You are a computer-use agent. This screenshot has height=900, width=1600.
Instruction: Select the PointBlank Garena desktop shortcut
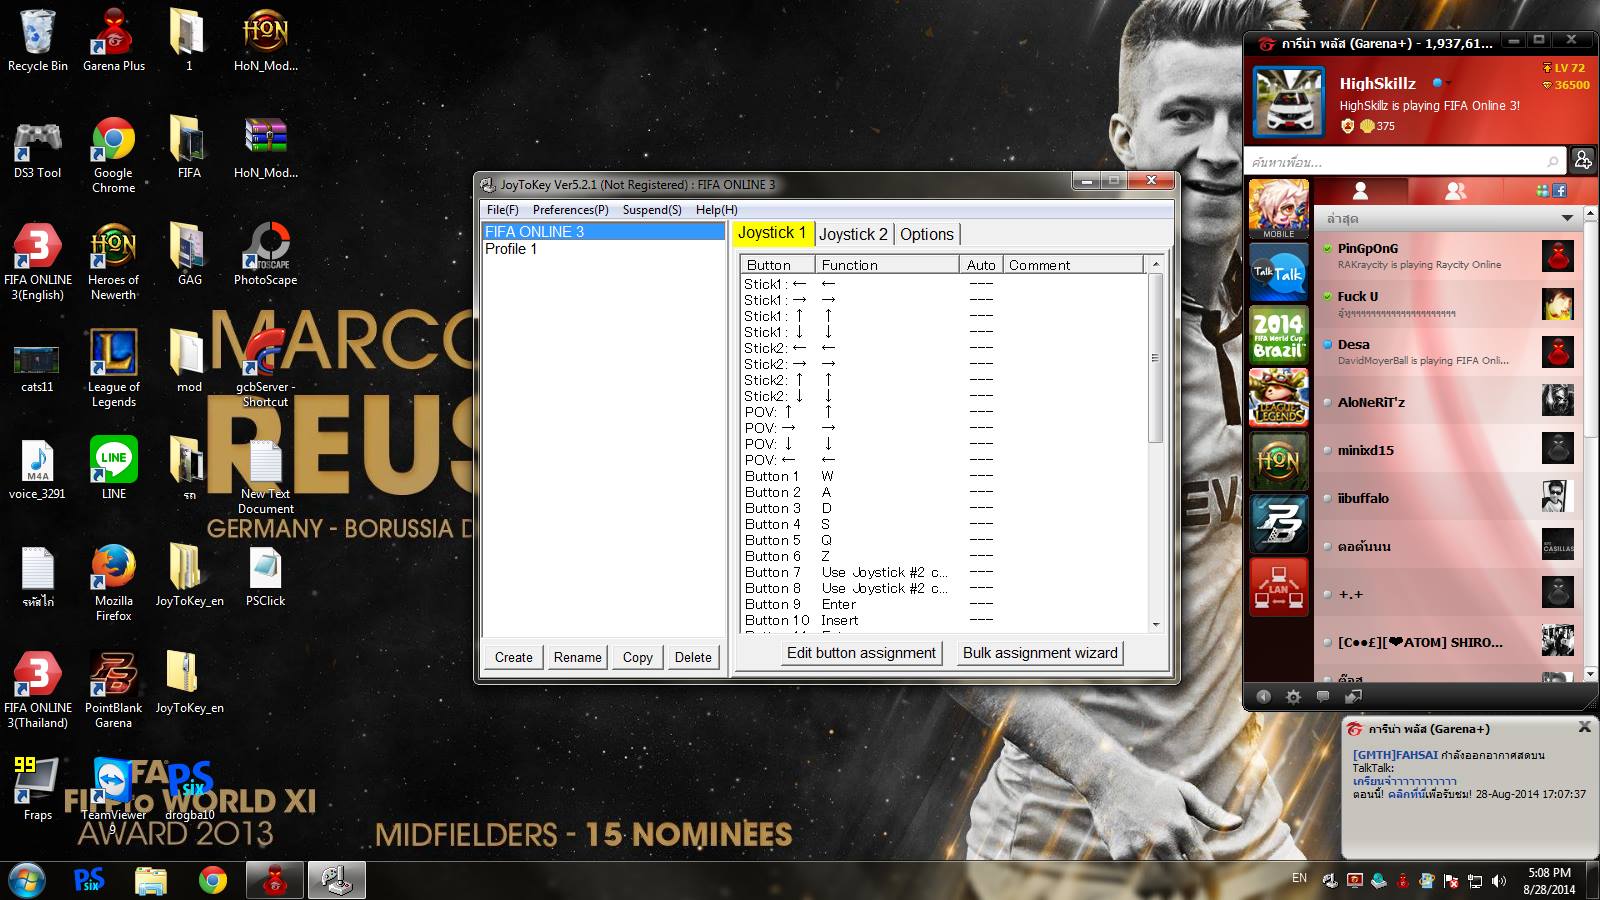(x=114, y=690)
